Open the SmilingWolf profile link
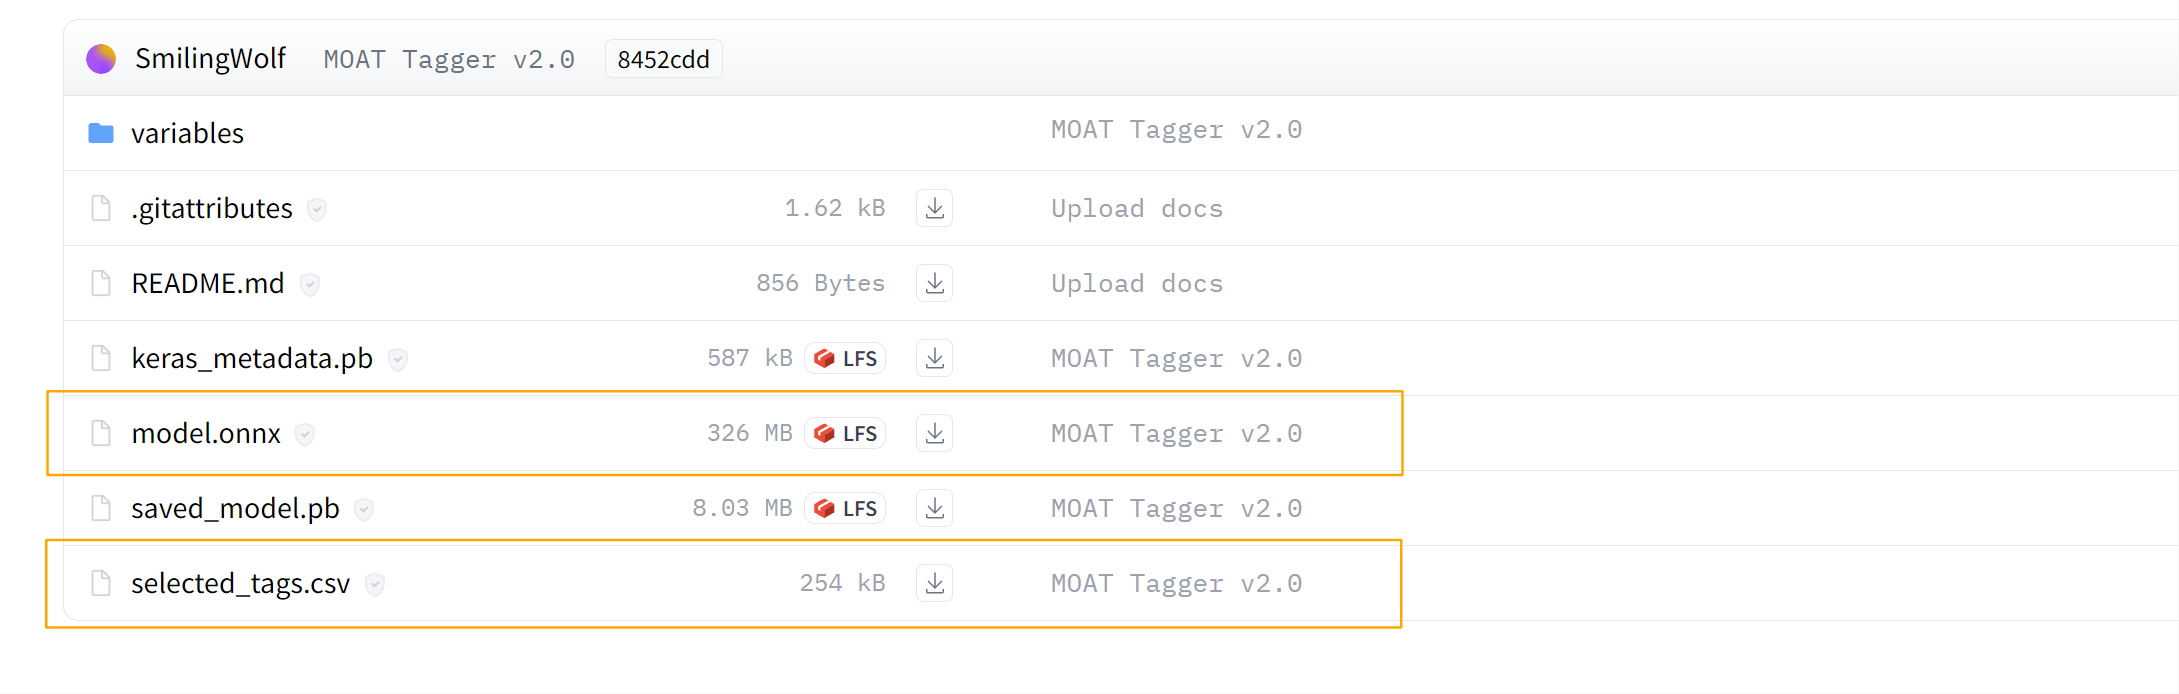 coord(211,59)
